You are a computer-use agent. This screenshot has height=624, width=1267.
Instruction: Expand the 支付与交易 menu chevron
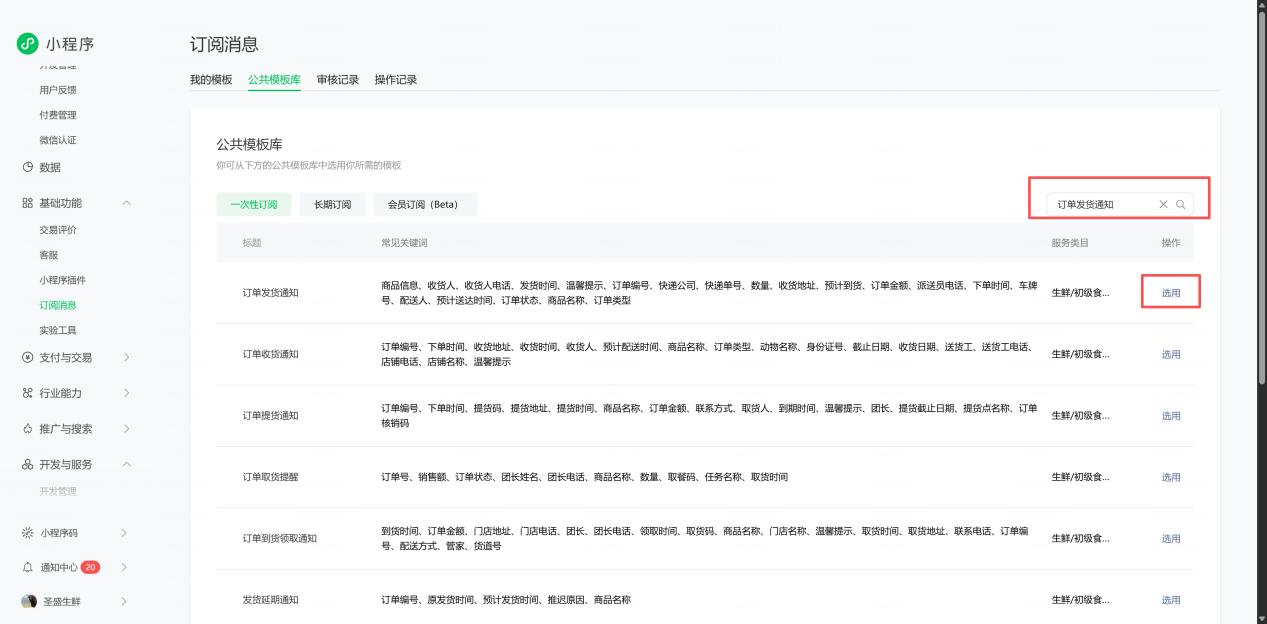126,357
